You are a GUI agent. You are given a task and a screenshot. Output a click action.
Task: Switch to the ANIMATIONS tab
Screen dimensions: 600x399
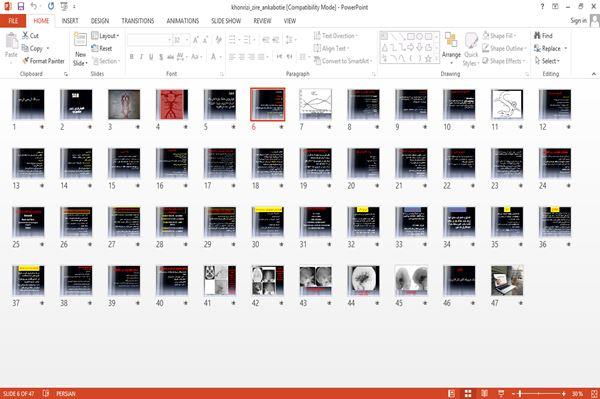[x=183, y=21]
